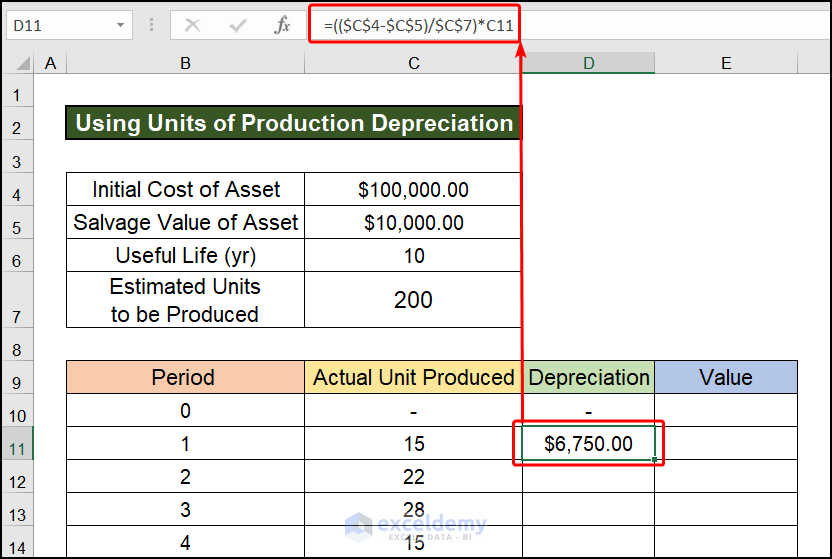
Task: Select column E header
Action: [726, 63]
